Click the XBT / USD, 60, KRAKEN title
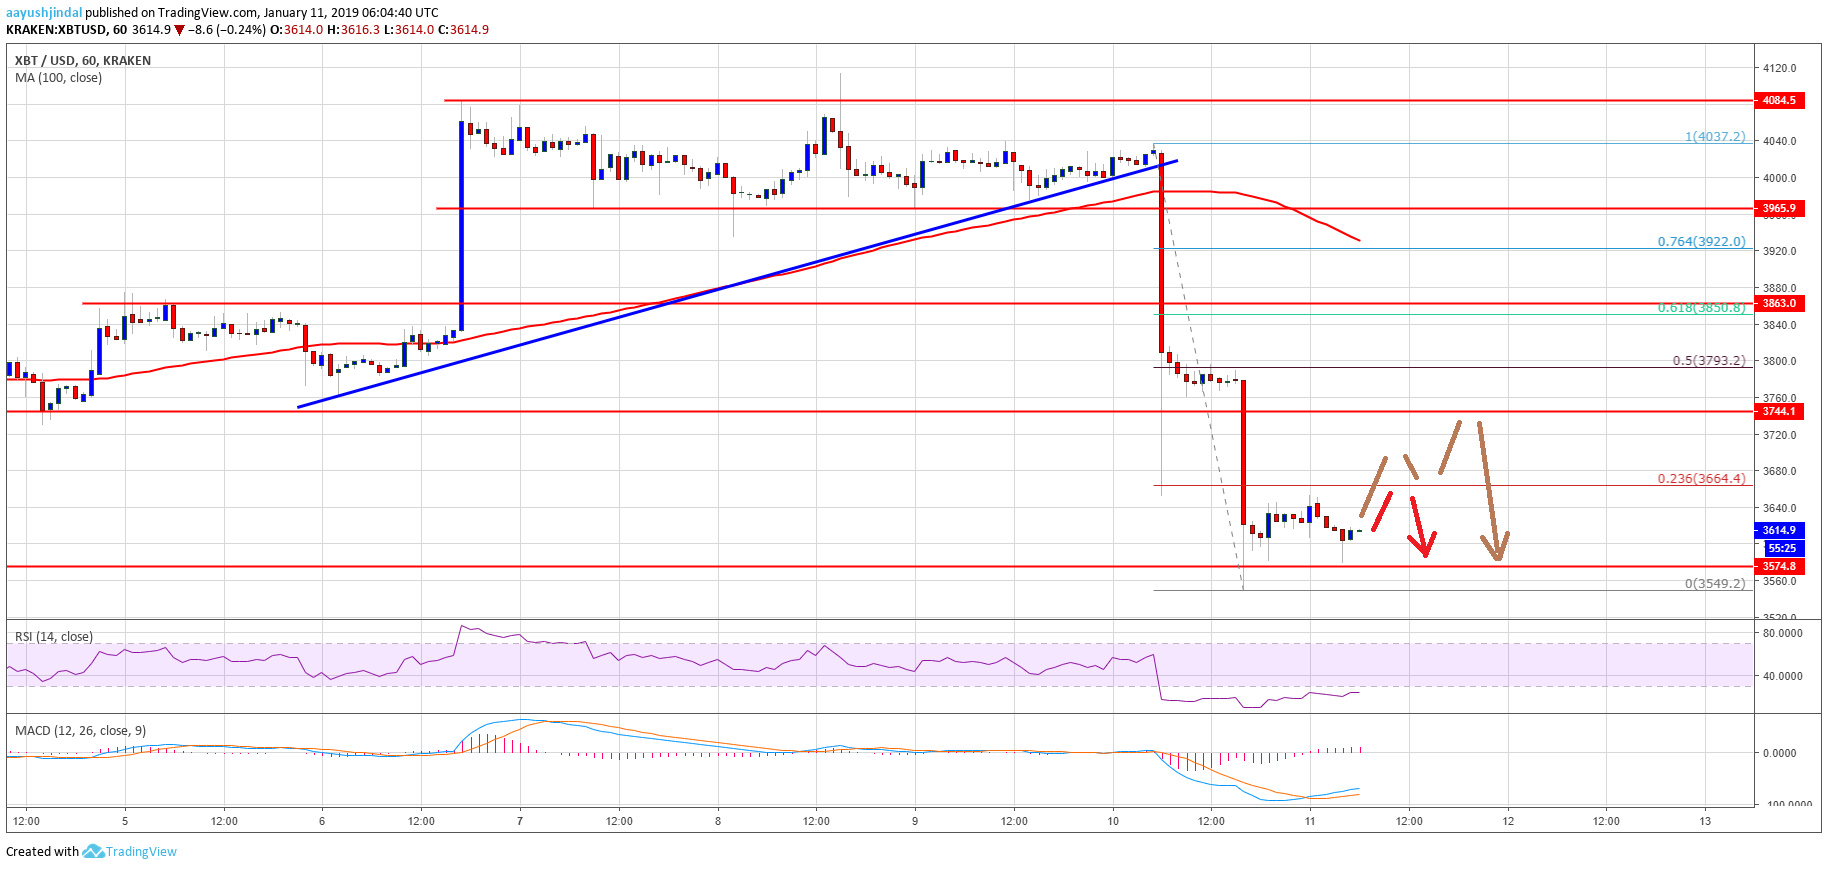Image resolution: width=1828 pixels, height=869 pixels. point(83,61)
